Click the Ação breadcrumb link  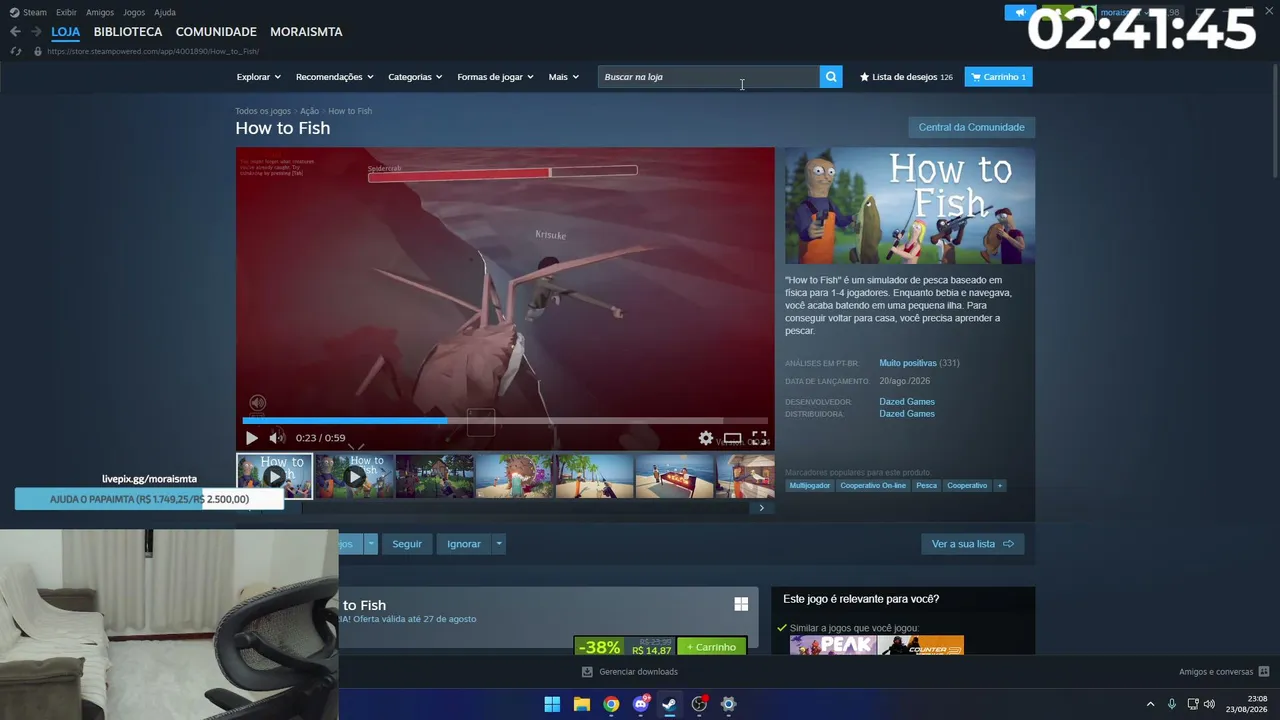pos(309,111)
